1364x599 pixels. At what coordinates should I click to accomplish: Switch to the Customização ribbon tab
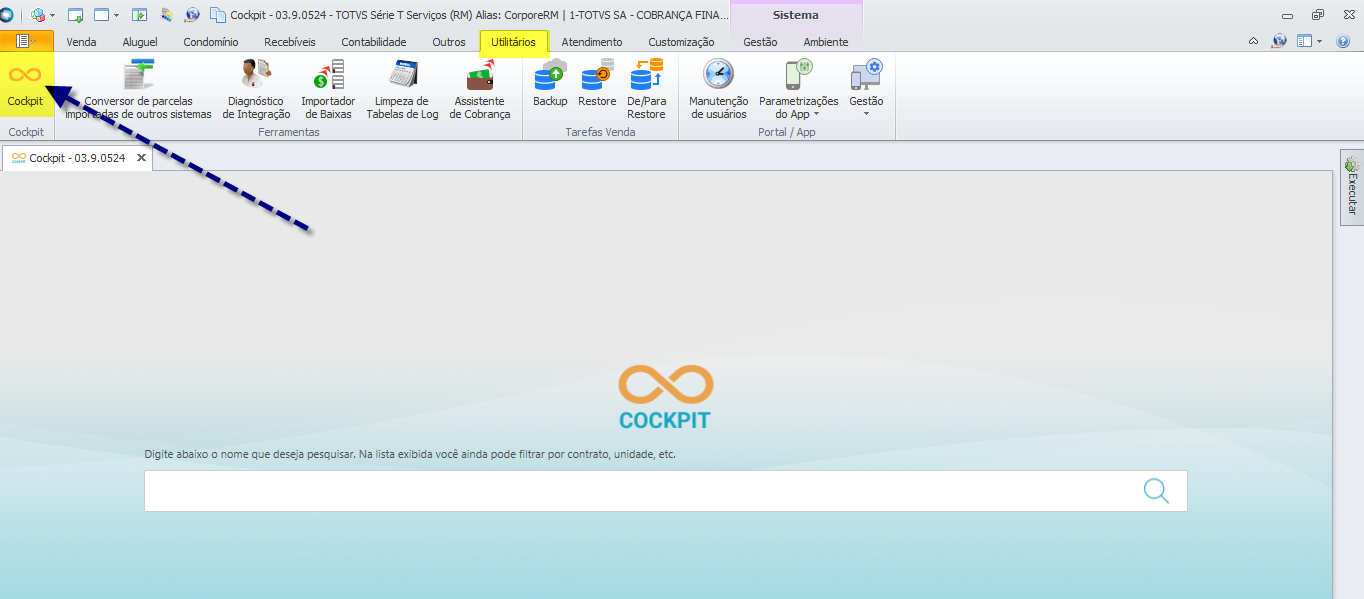(681, 42)
